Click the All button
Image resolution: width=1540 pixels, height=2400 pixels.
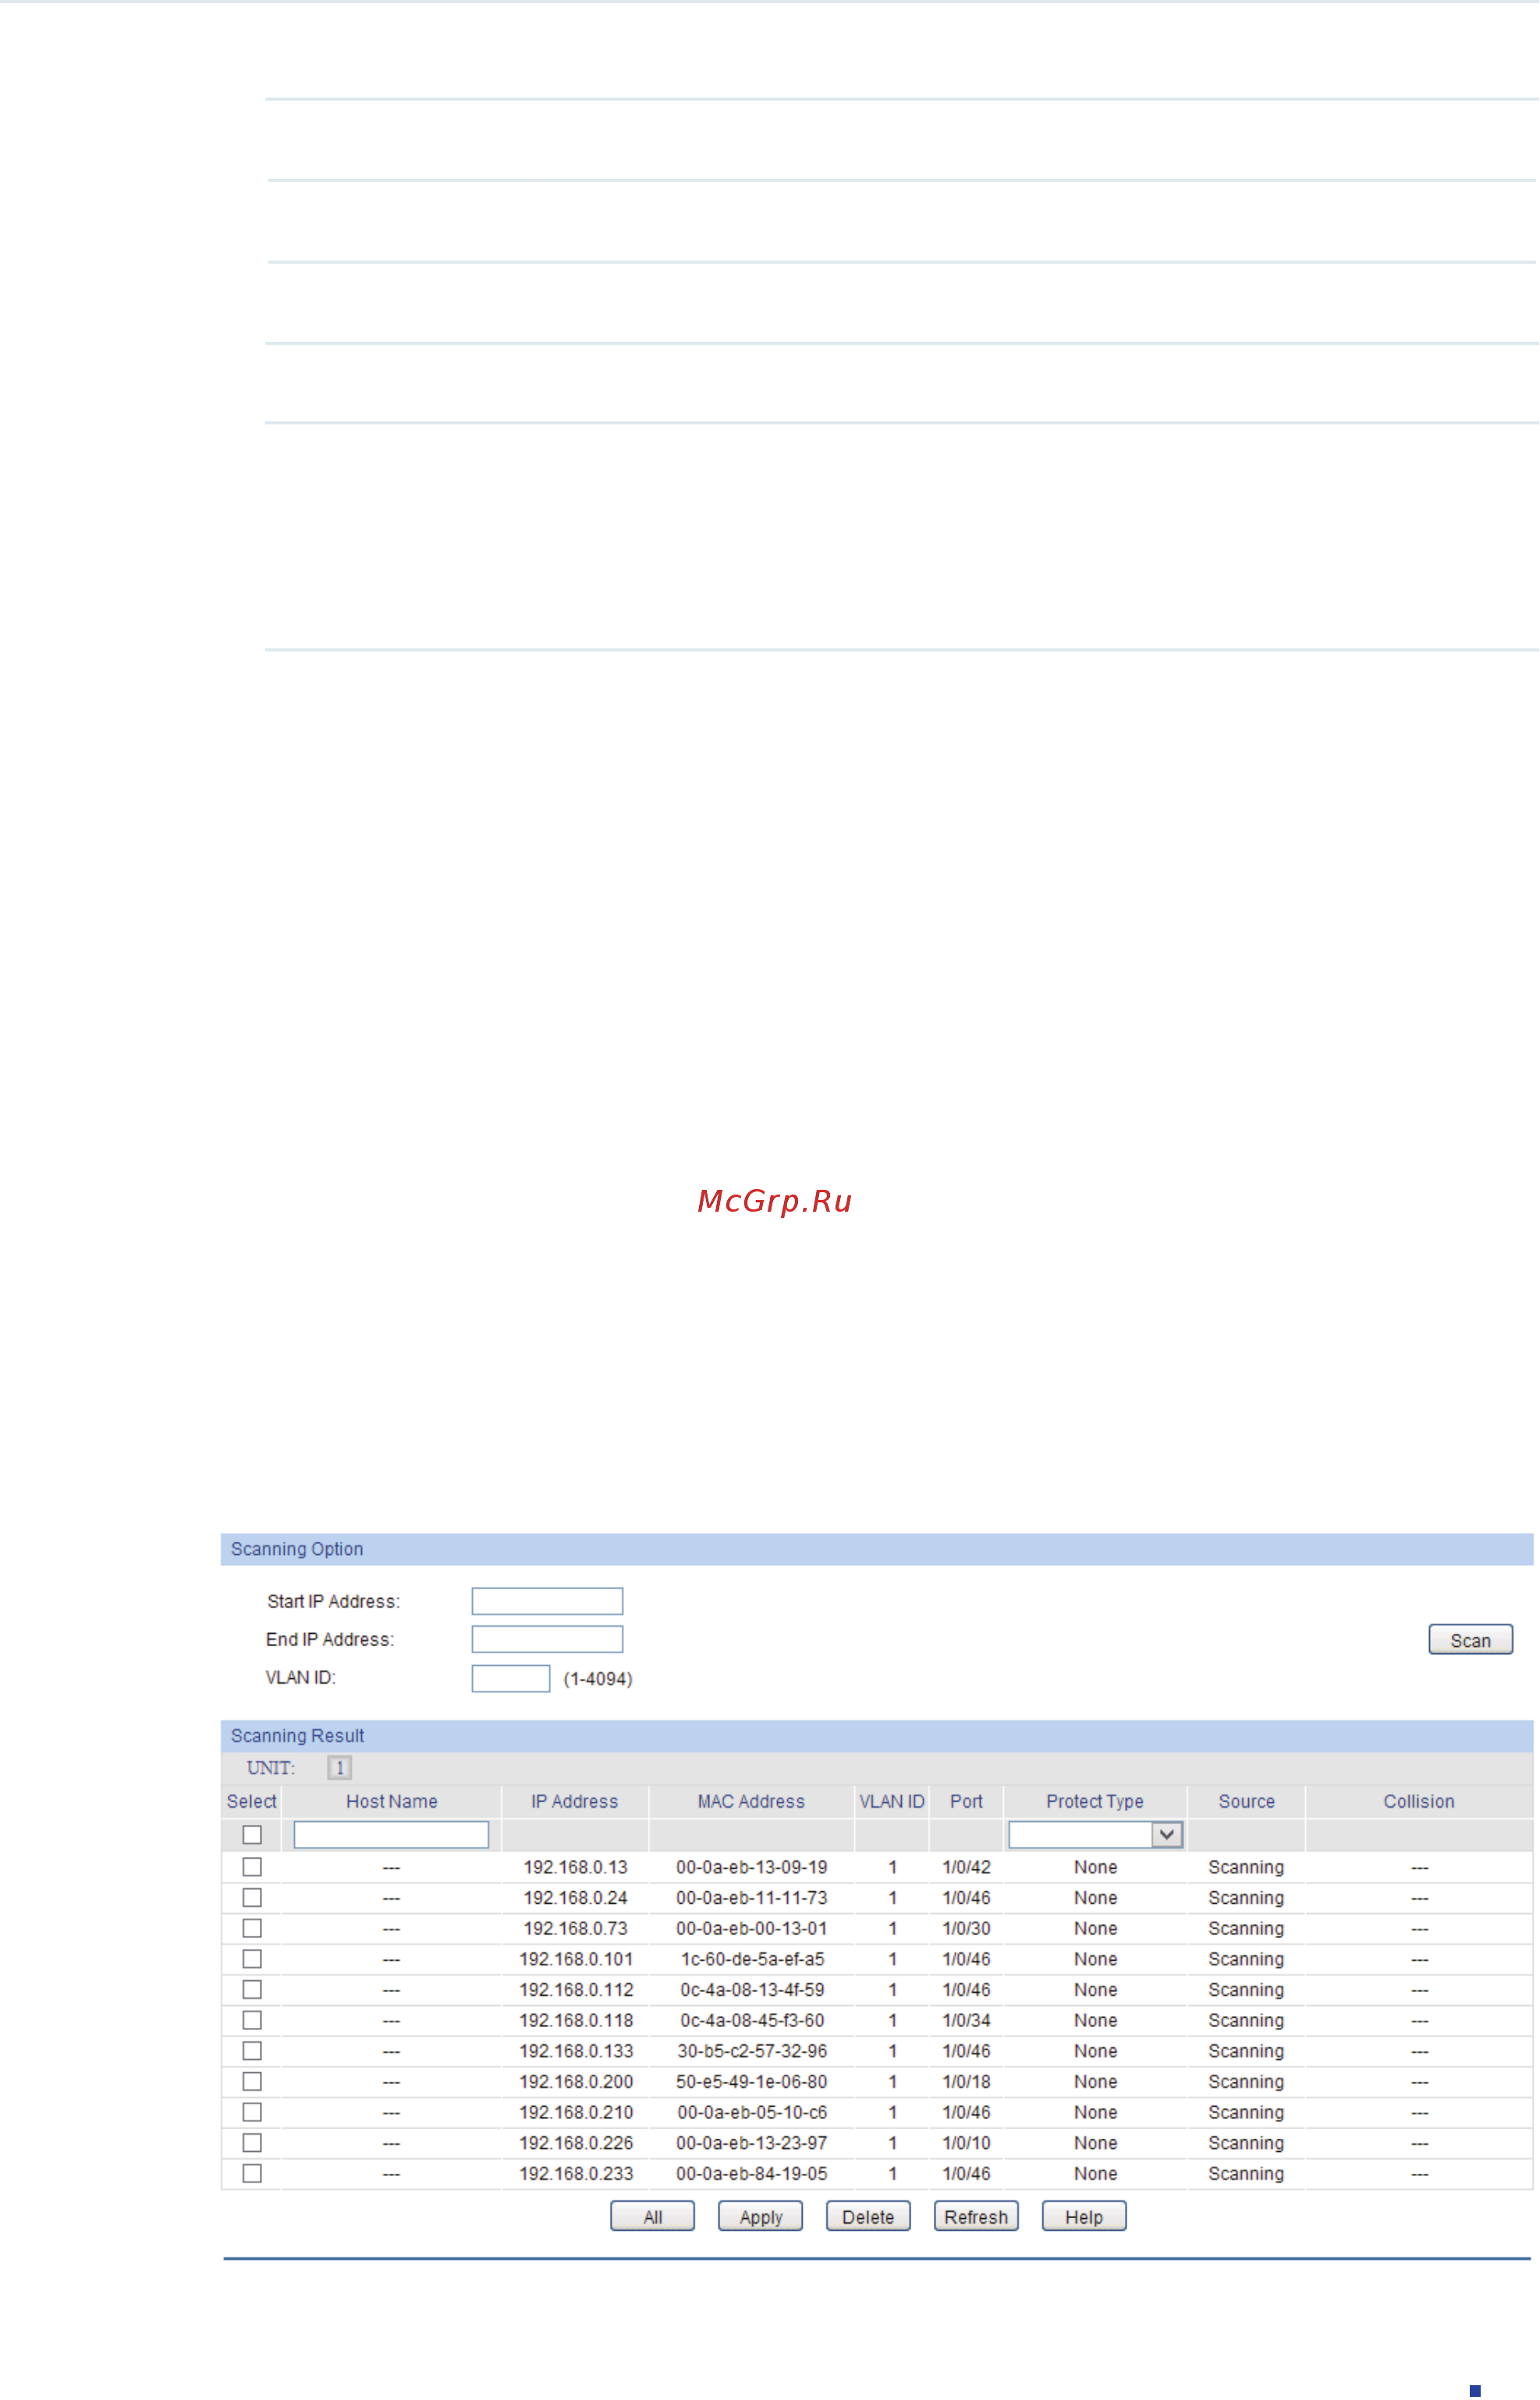[x=652, y=2216]
